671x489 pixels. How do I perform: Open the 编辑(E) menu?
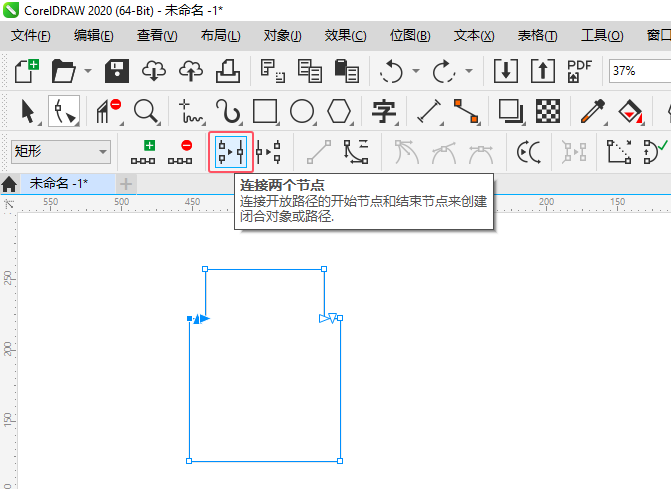(93, 36)
